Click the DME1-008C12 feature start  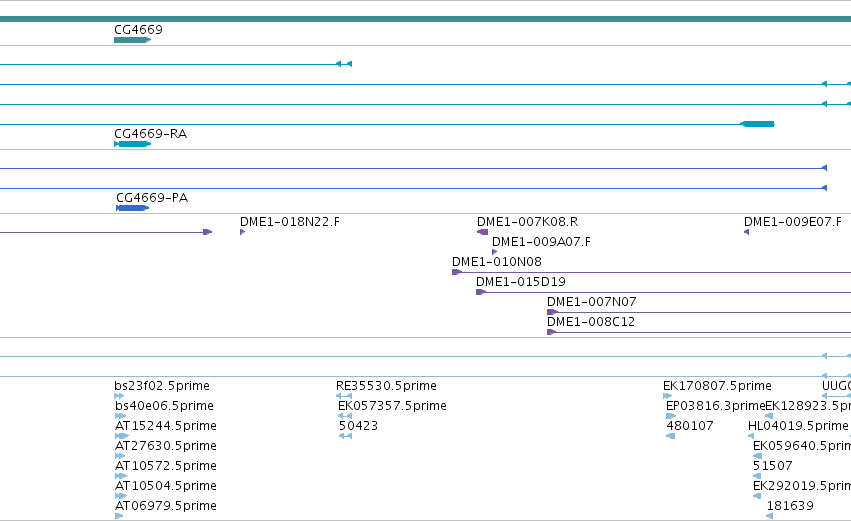click(551, 332)
